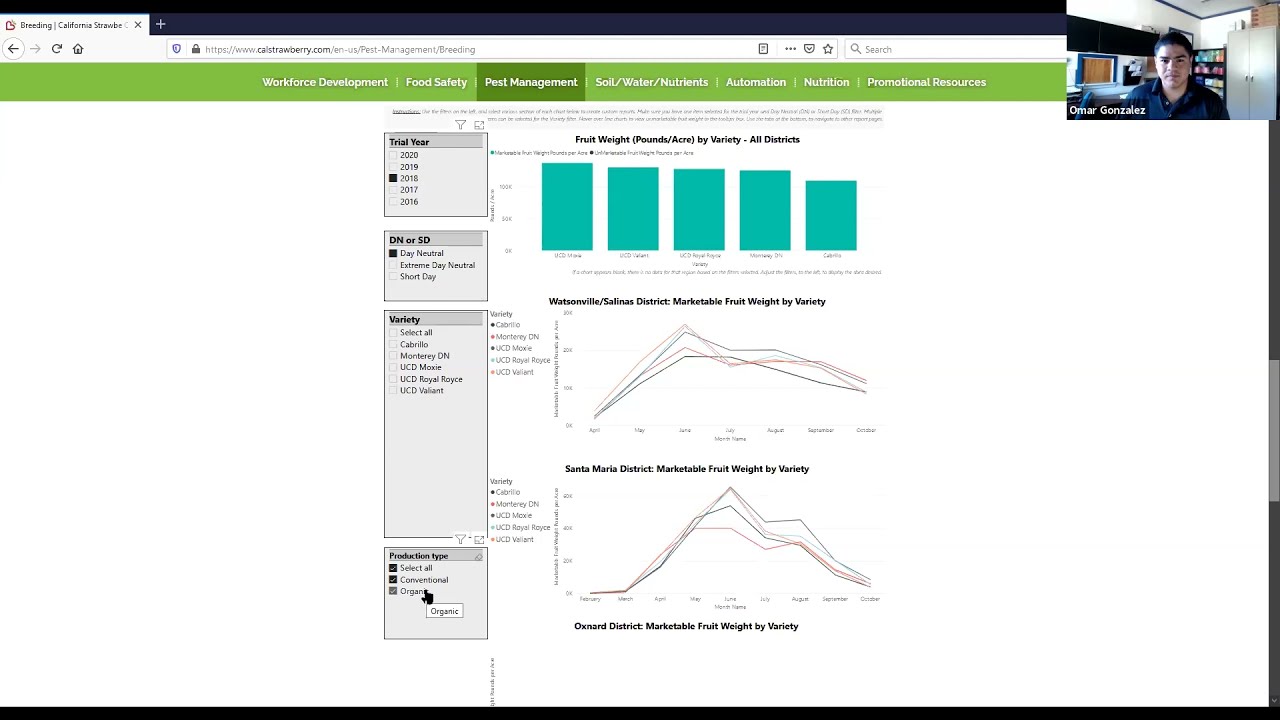This screenshot has height=720, width=1280.
Task: Click the Omar Gonzalez webcam thumbnail
Action: click(1173, 60)
